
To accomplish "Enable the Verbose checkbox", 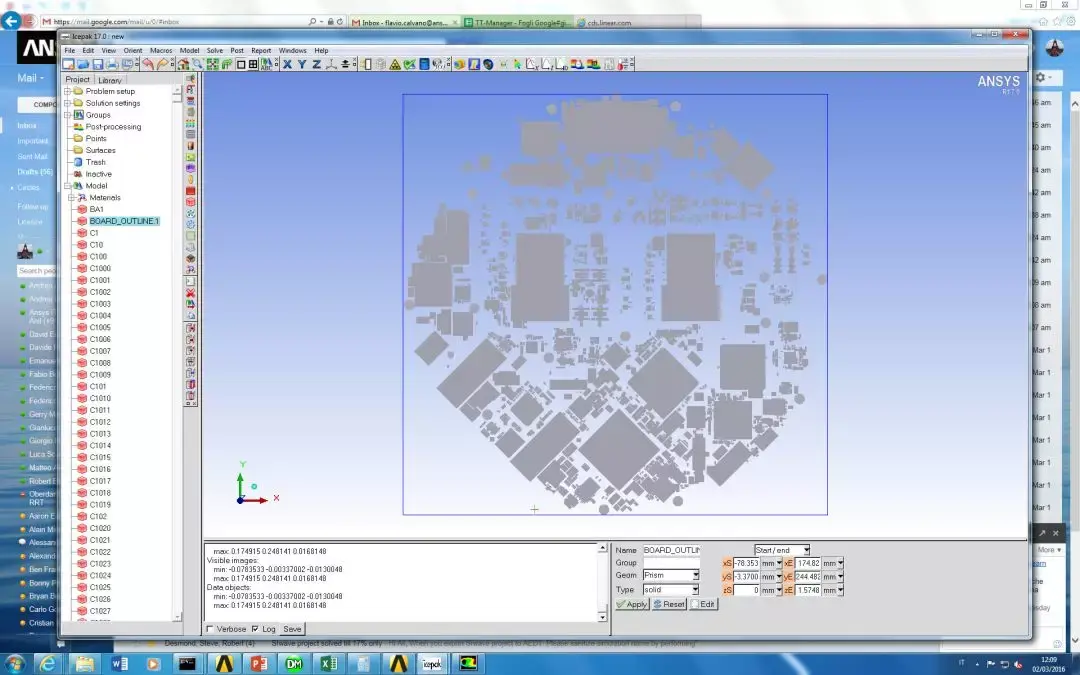I will click(210, 629).
